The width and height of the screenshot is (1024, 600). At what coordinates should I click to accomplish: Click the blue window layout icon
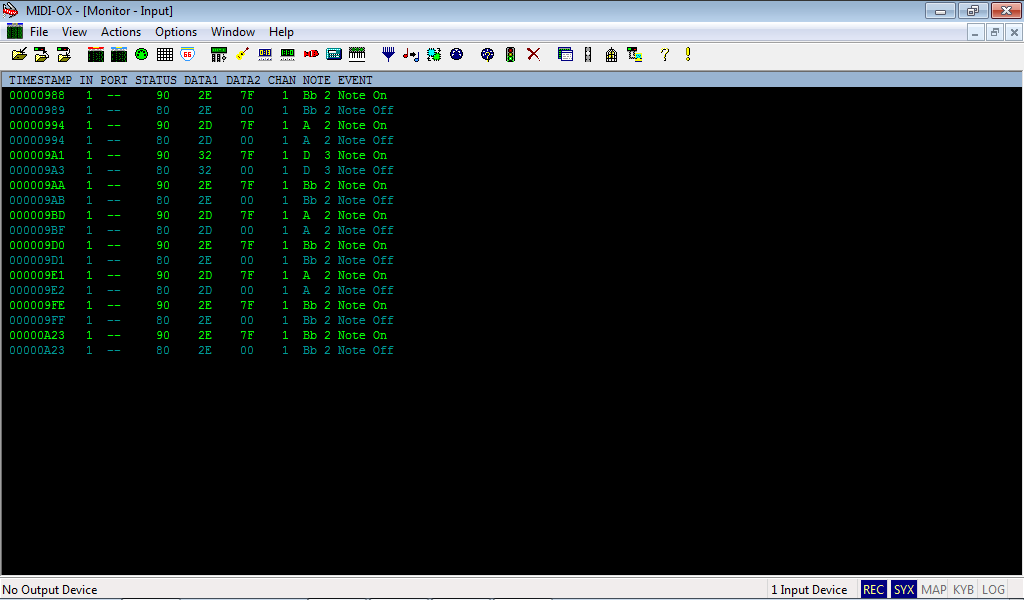point(566,55)
